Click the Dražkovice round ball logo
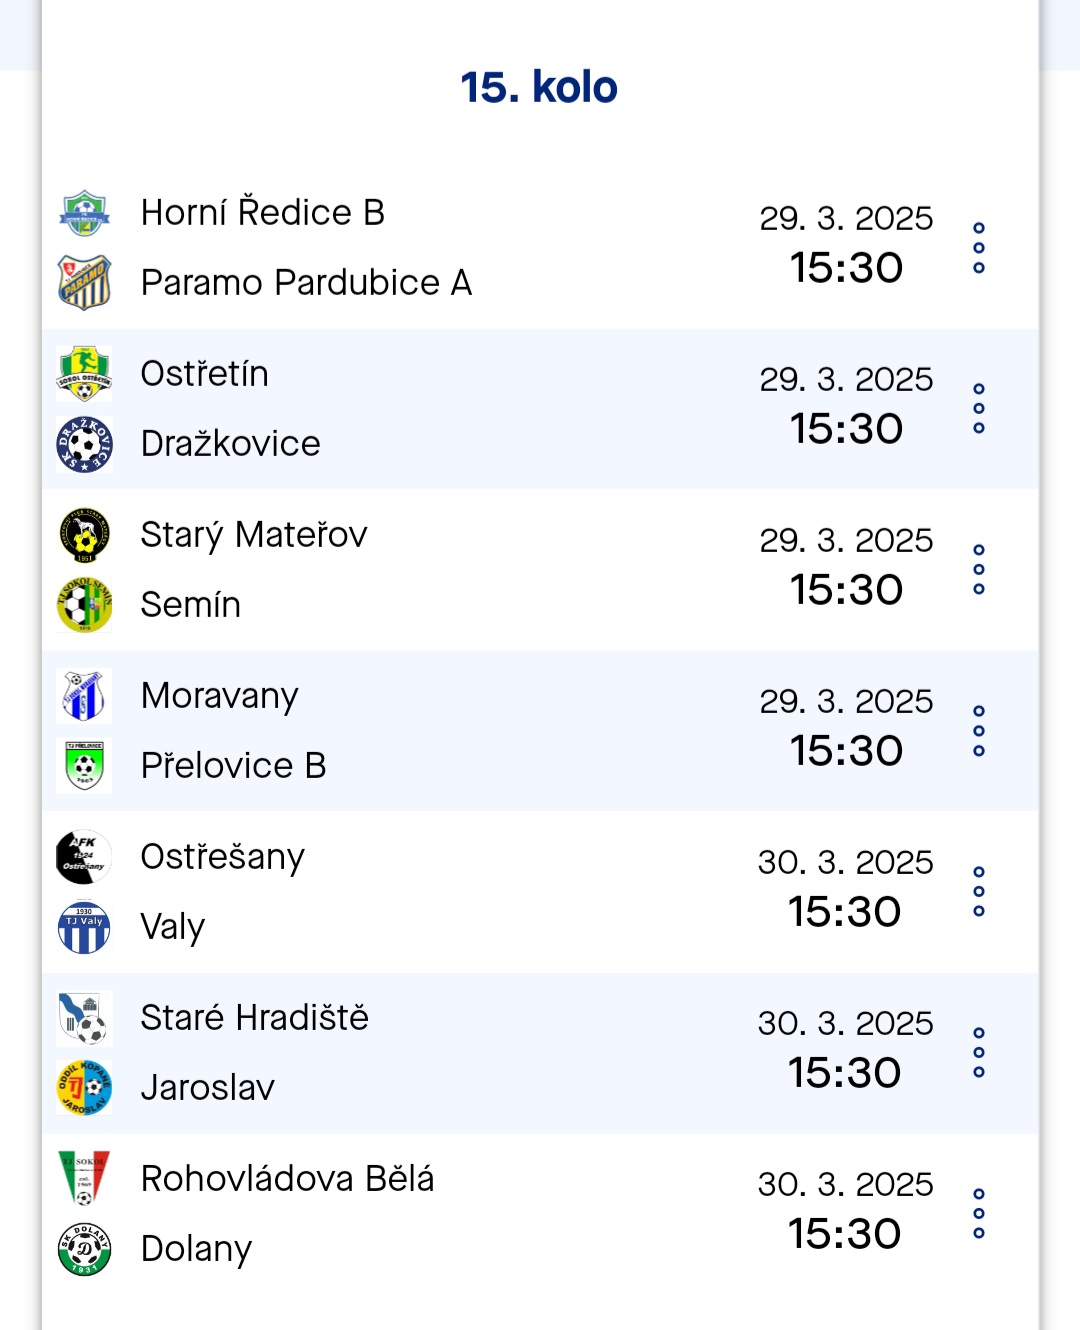1080x1330 pixels. pyautogui.click(x=84, y=444)
